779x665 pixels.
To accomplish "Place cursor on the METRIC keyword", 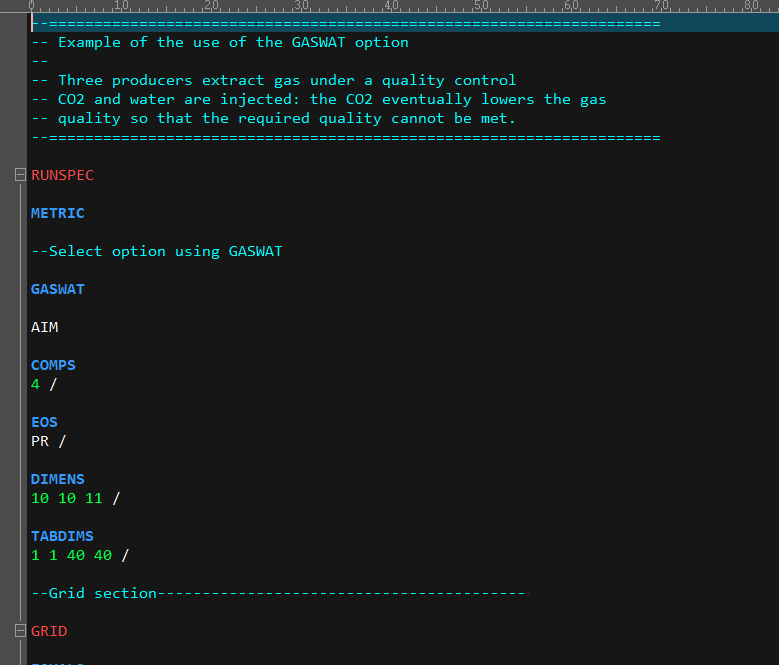I will (x=57, y=213).
